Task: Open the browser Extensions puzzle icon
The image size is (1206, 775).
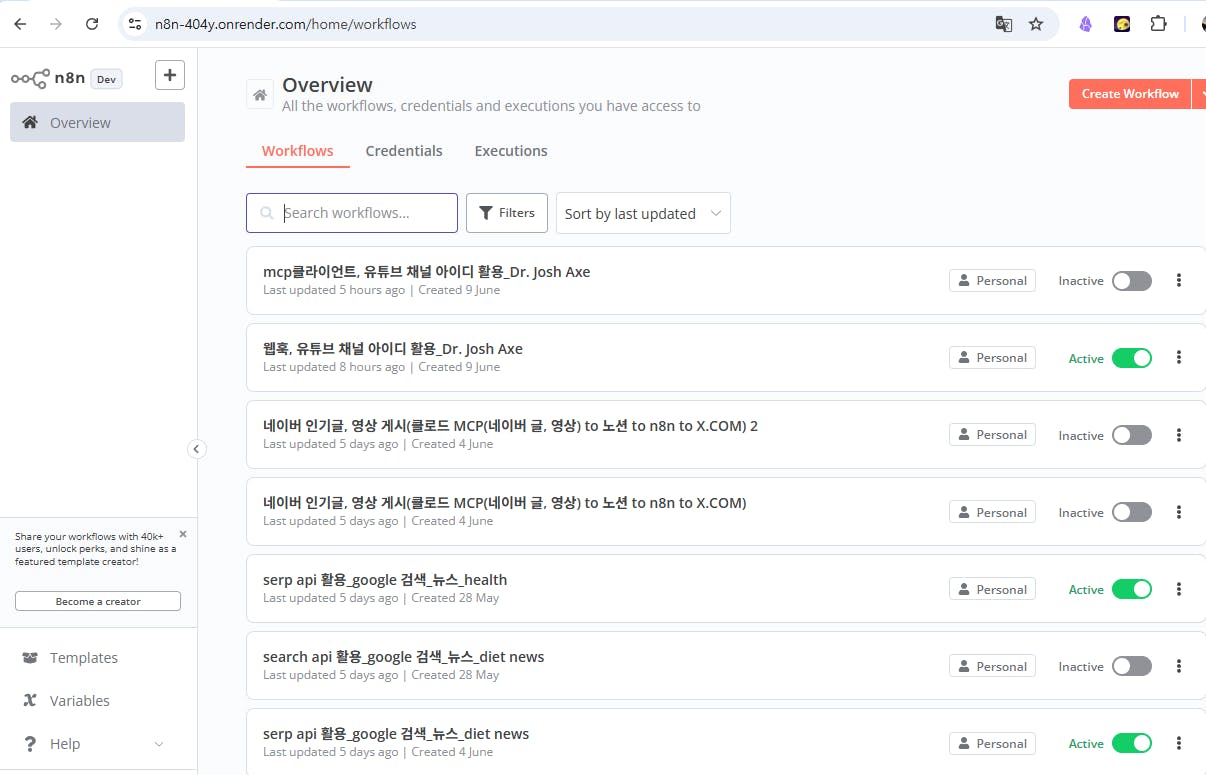Action: click(x=1158, y=24)
